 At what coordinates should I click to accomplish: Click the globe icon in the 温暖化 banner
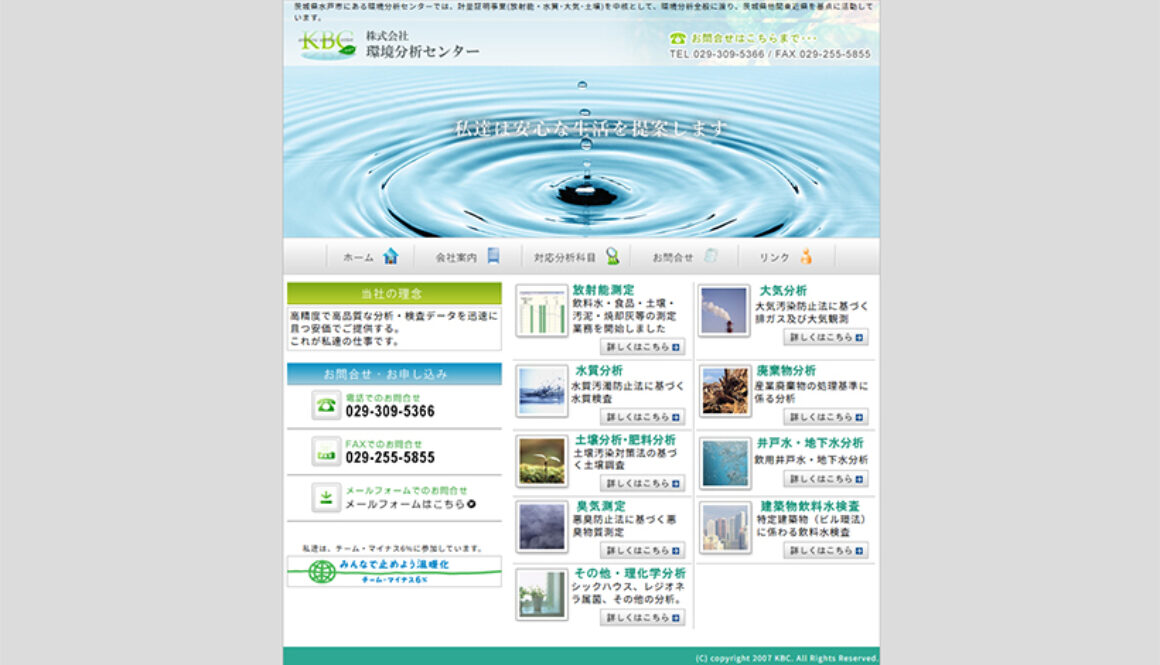pyautogui.click(x=322, y=573)
